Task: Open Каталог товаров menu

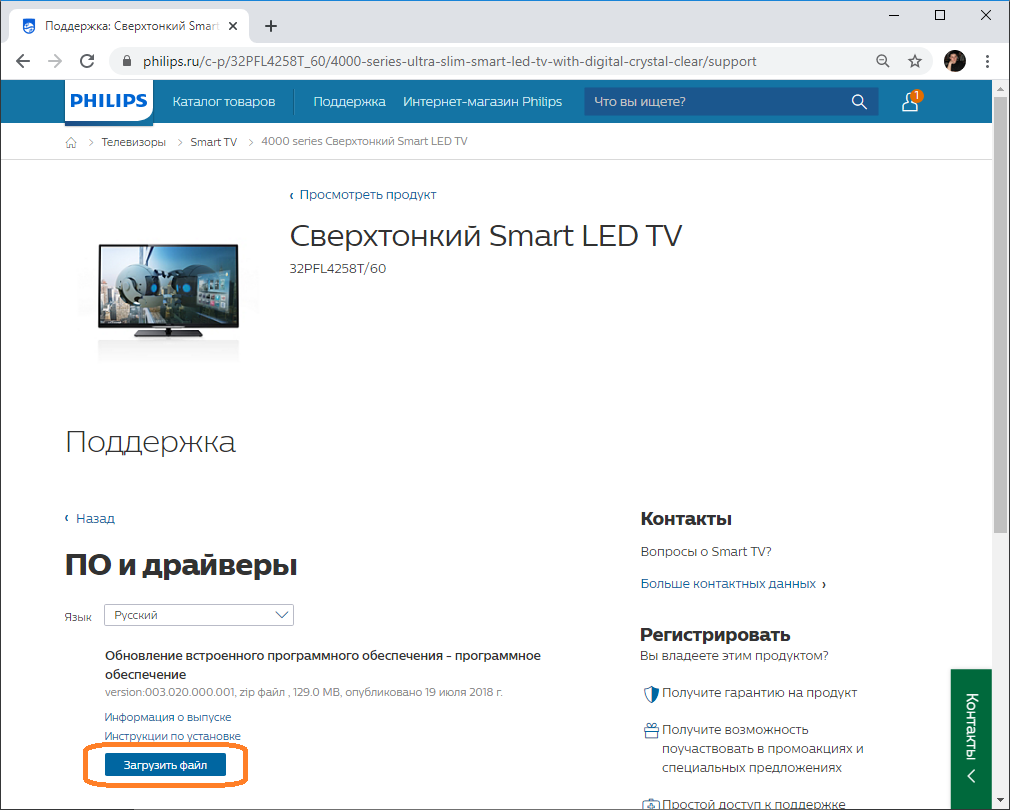Action: pyautogui.click(x=224, y=102)
